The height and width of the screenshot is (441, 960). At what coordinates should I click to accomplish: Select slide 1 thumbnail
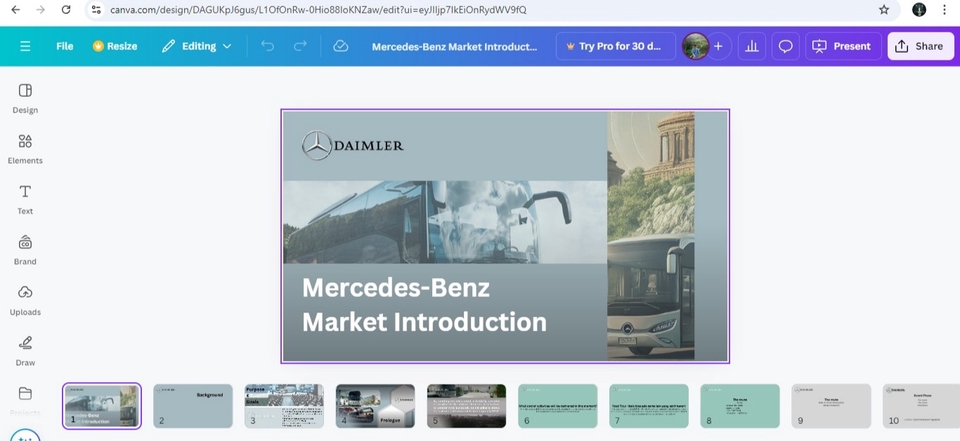point(102,405)
